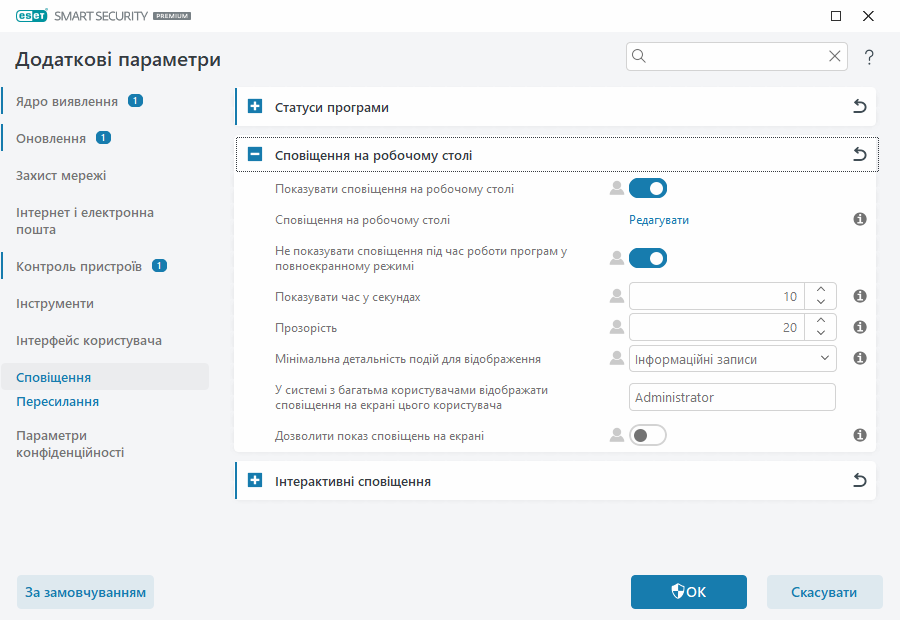Image resolution: width=900 pixels, height=620 pixels.
Task: Disable «Показувати сповіщення на робочому столі»
Action: pyautogui.click(x=648, y=188)
